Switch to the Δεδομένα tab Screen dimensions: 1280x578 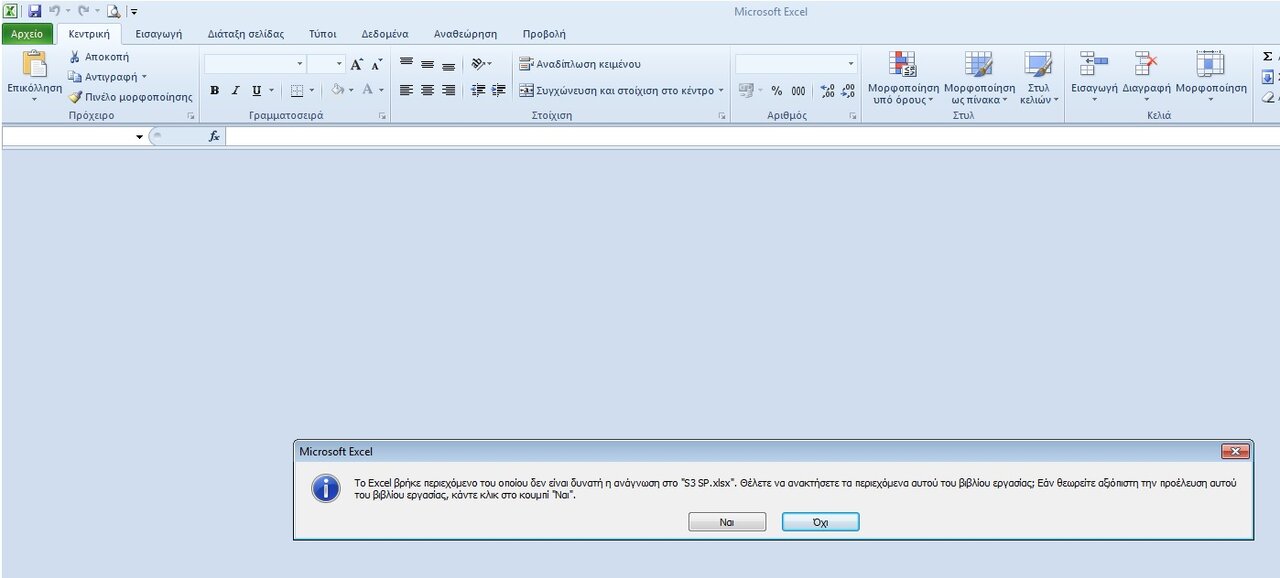coord(385,34)
